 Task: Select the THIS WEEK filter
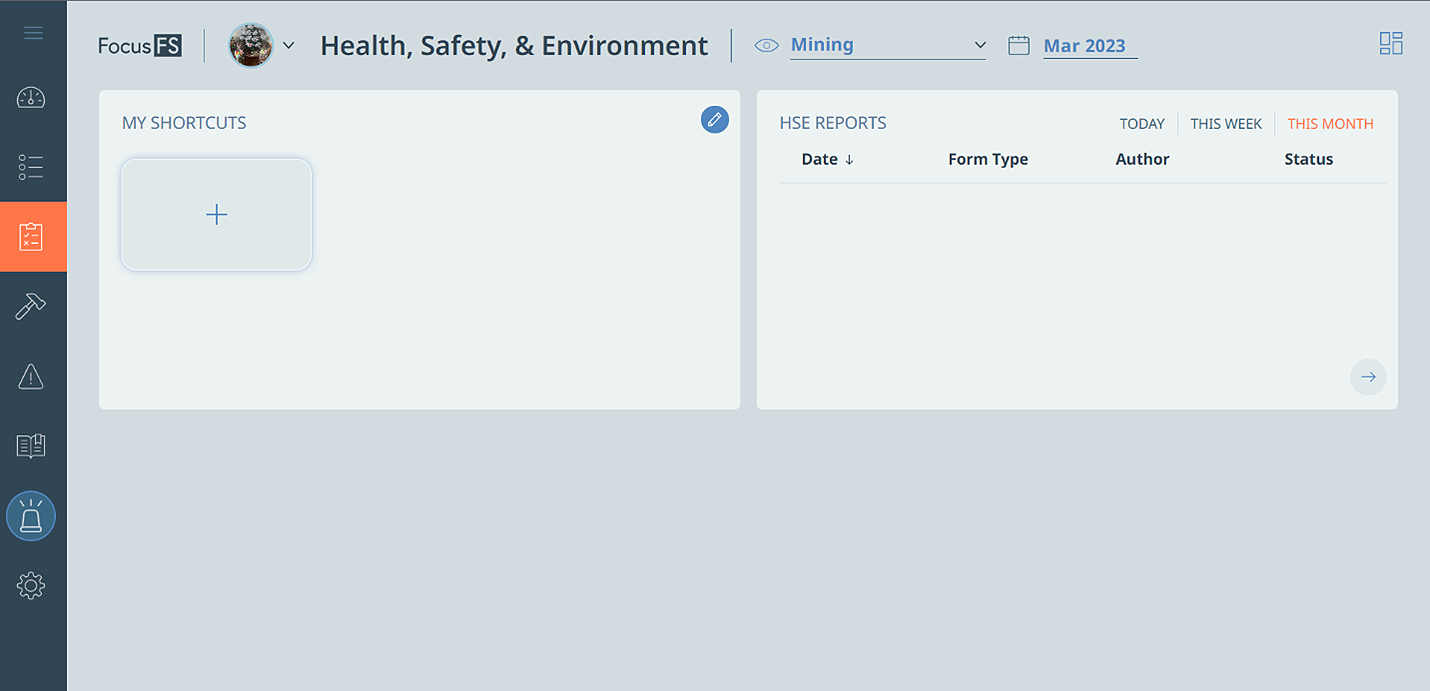pyautogui.click(x=1226, y=124)
